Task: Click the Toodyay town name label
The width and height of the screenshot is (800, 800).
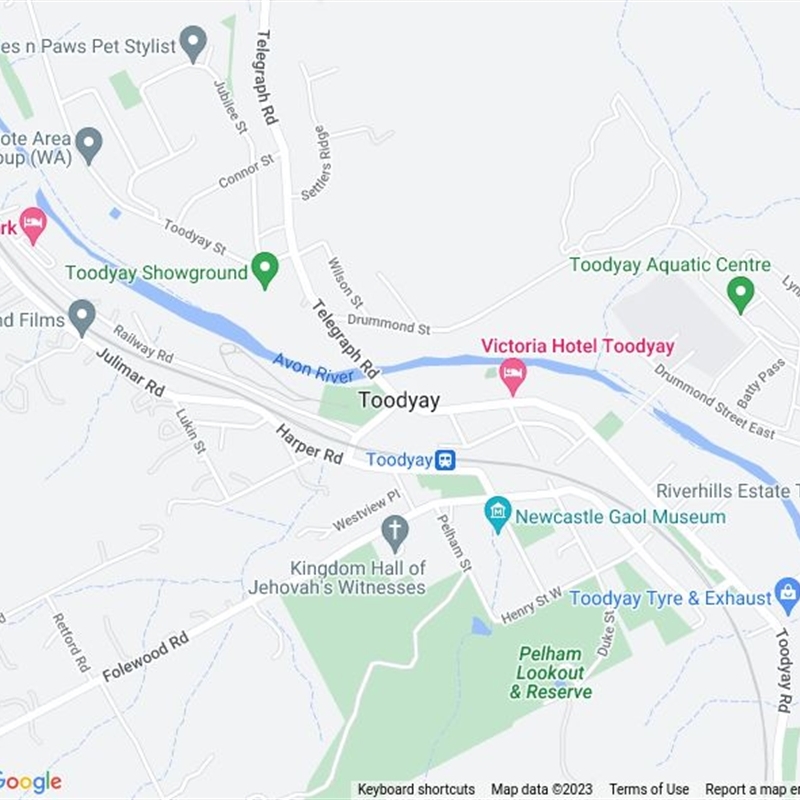Action: tap(399, 400)
